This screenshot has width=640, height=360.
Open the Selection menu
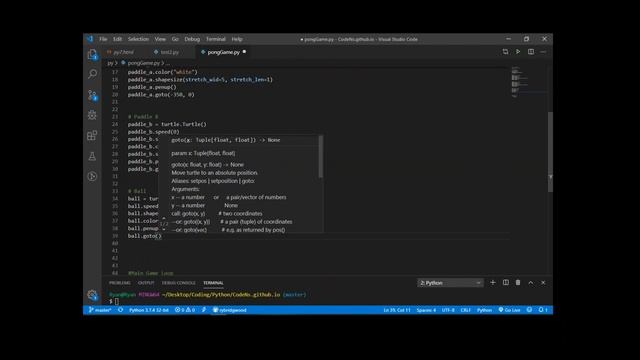tap(138, 39)
